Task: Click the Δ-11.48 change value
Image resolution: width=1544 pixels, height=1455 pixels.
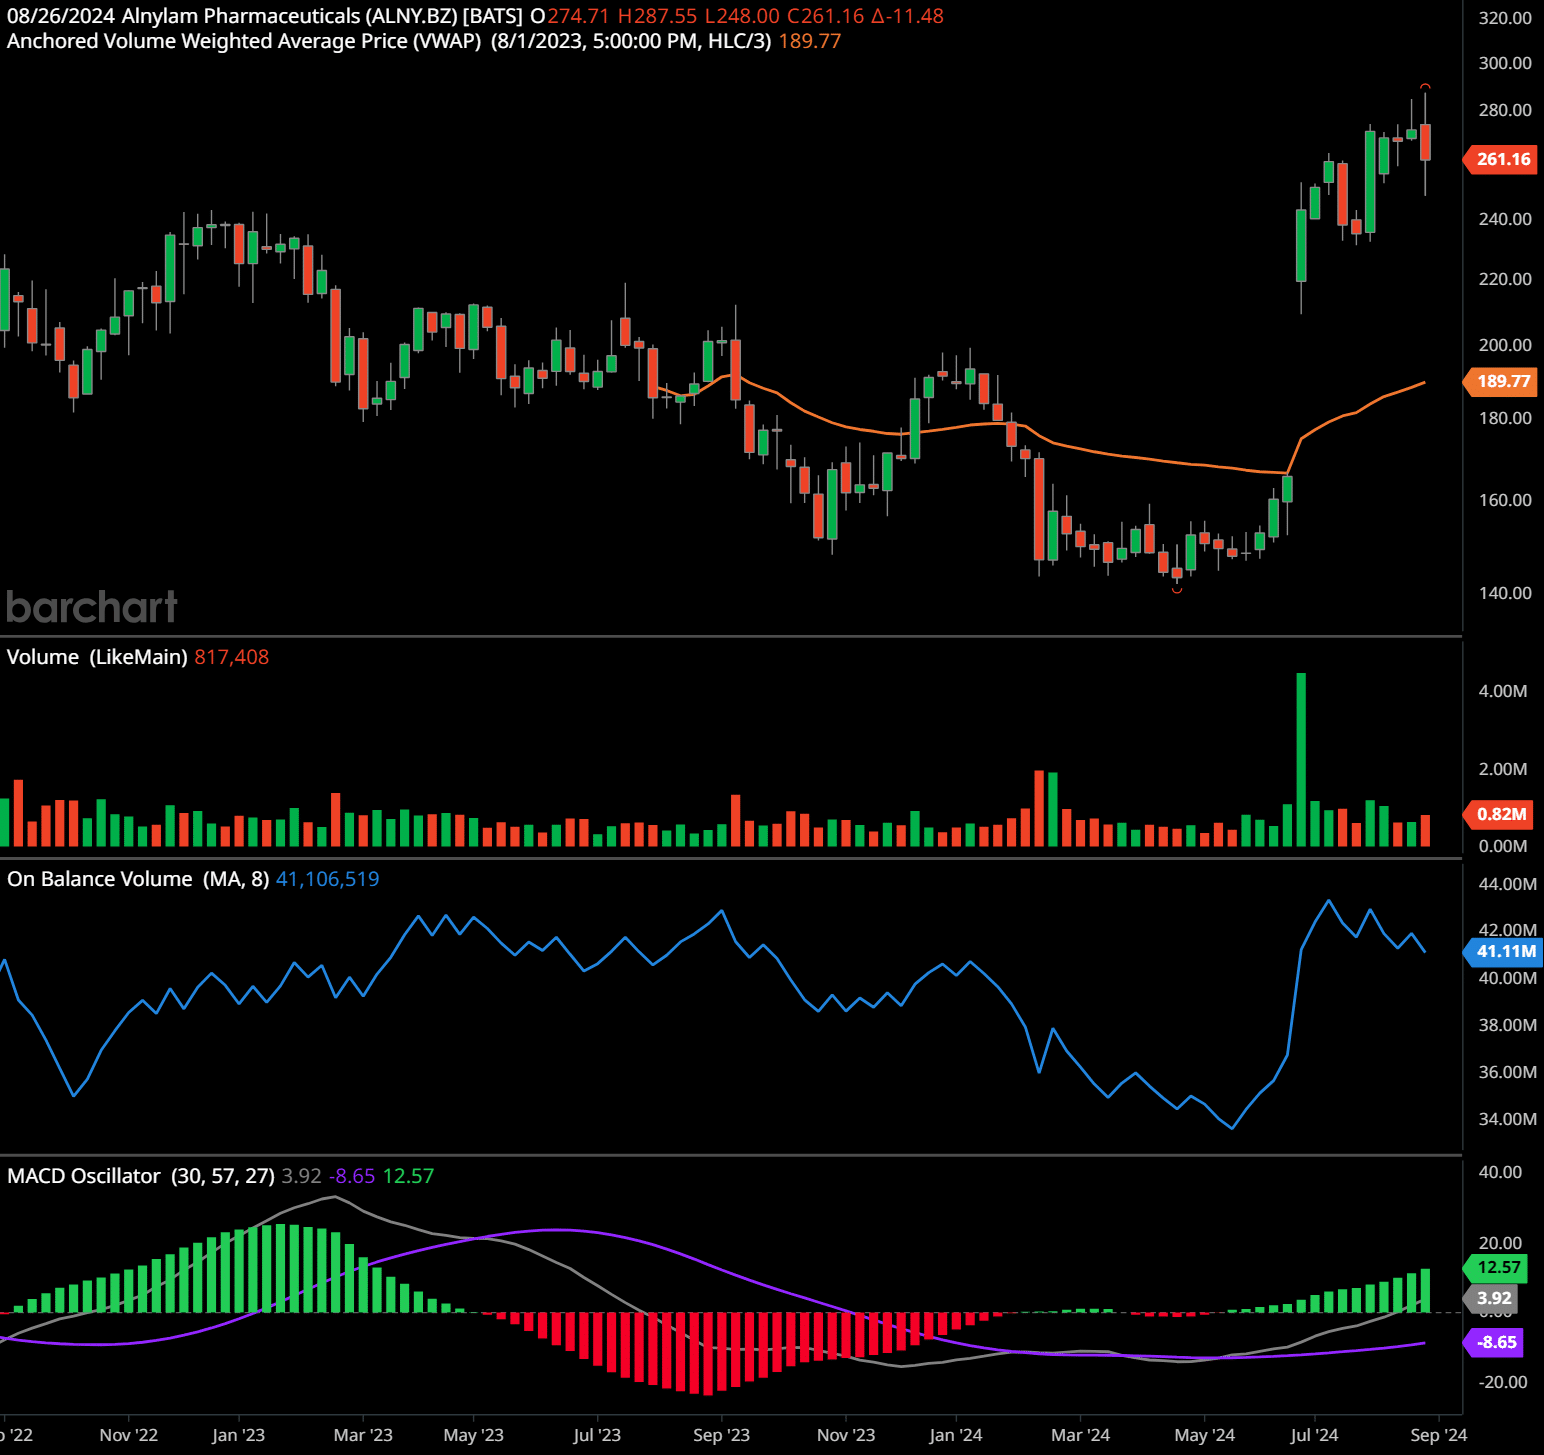Action: [x=907, y=16]
